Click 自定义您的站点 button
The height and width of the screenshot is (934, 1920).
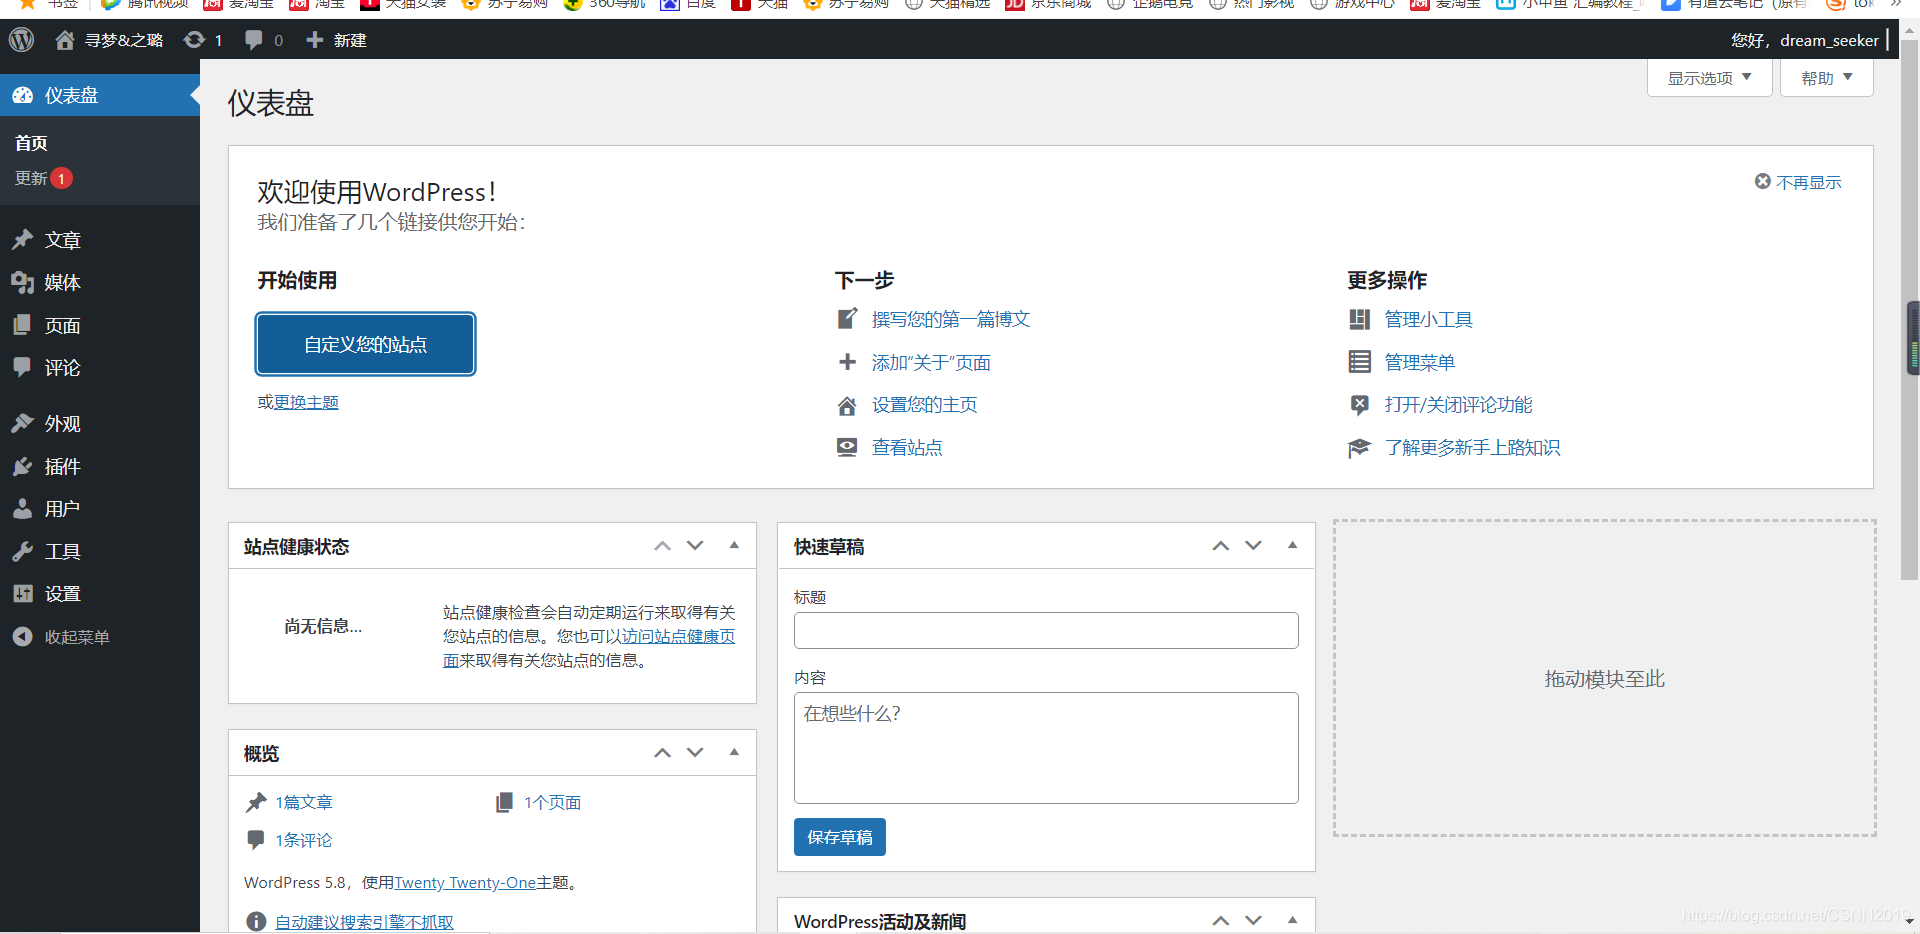click(365, 344)
